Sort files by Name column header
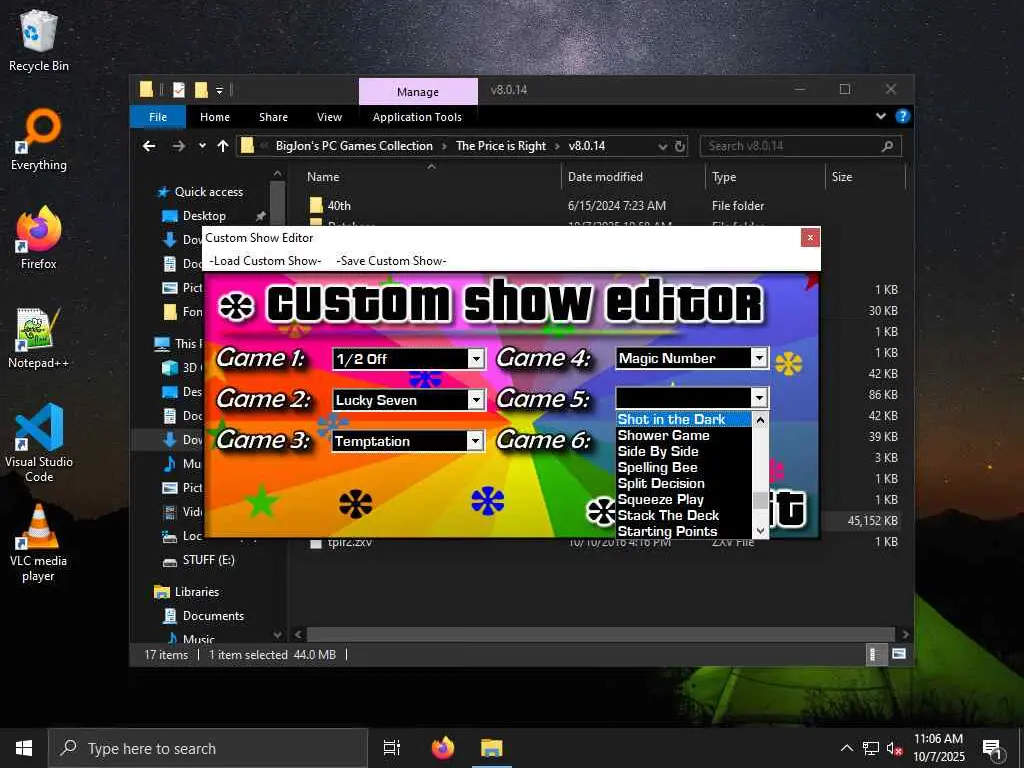Viewport: 1024px width, 768px height. coord(323,177)
